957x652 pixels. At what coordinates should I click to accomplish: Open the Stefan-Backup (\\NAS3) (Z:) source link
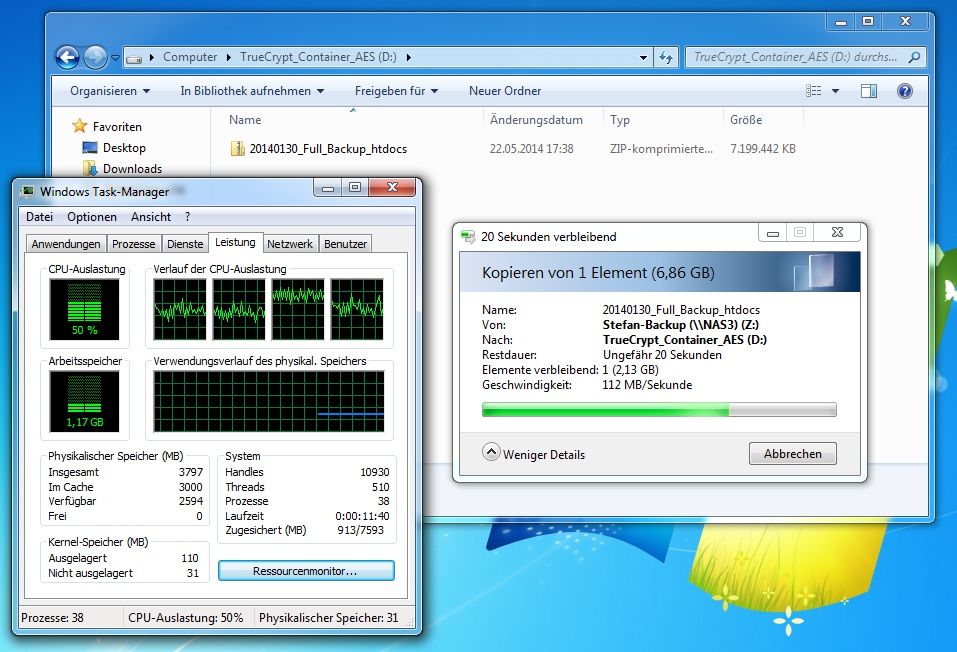click(x=681, y=325)
